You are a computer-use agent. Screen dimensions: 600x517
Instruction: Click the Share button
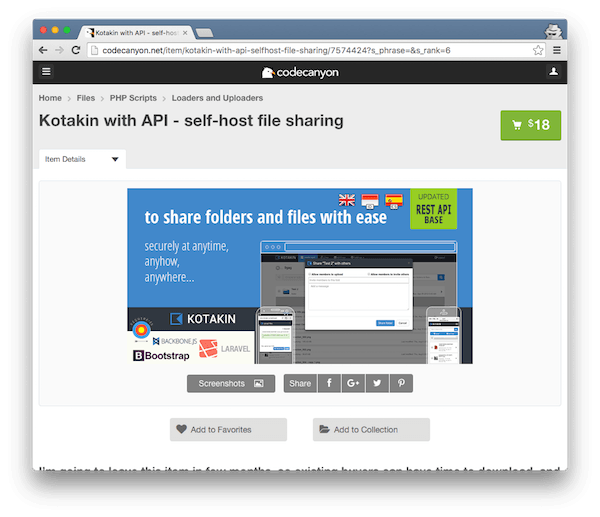point(300,383)
